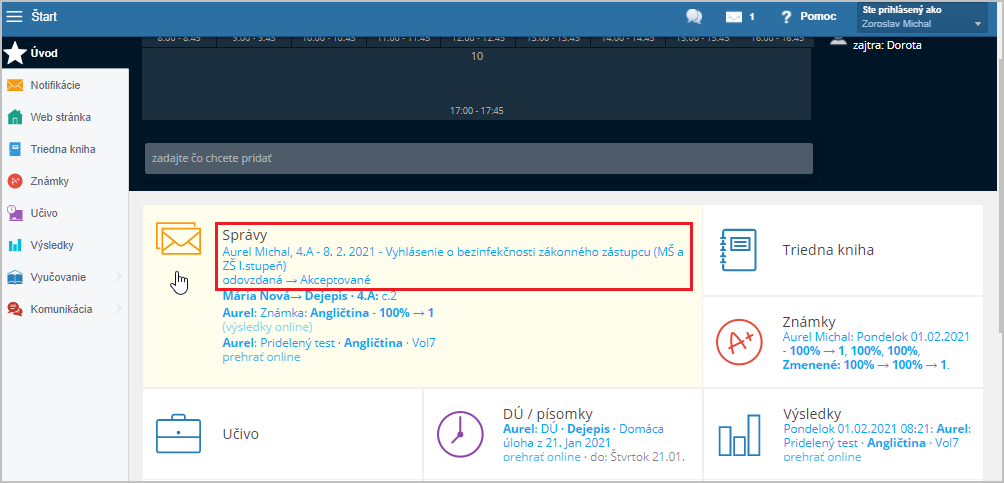The width and height of the screenshot is (1004, 483).
Task: Open Aurel Známka Angličtina 100% message
Action: pos(328,313)
